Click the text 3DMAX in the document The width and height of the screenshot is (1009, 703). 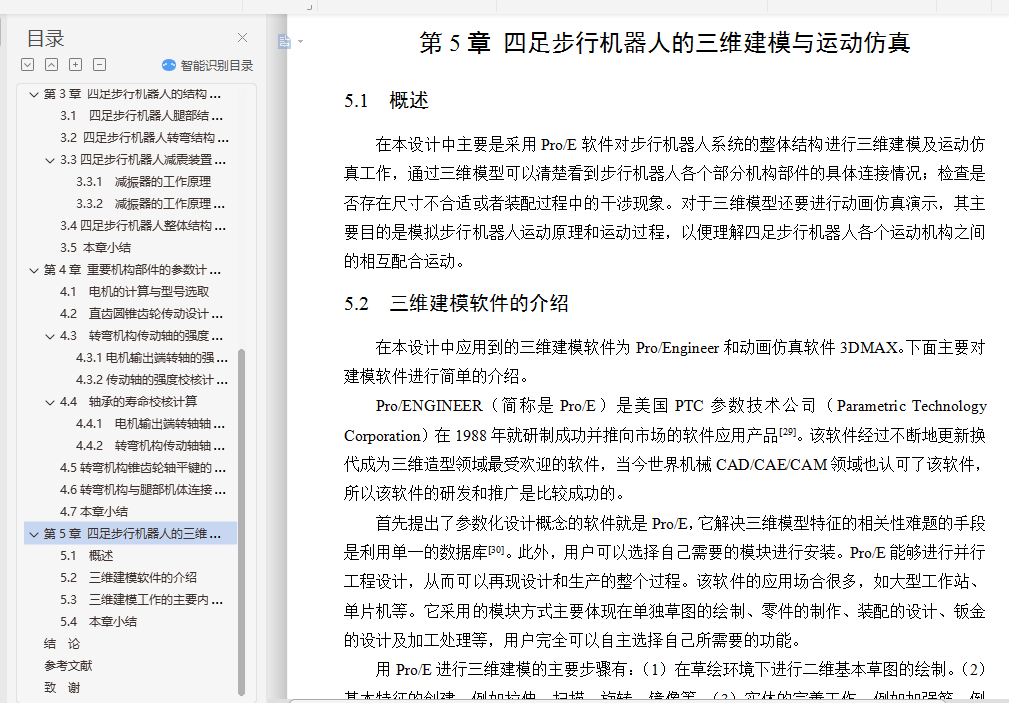click(x=868, y=348)
